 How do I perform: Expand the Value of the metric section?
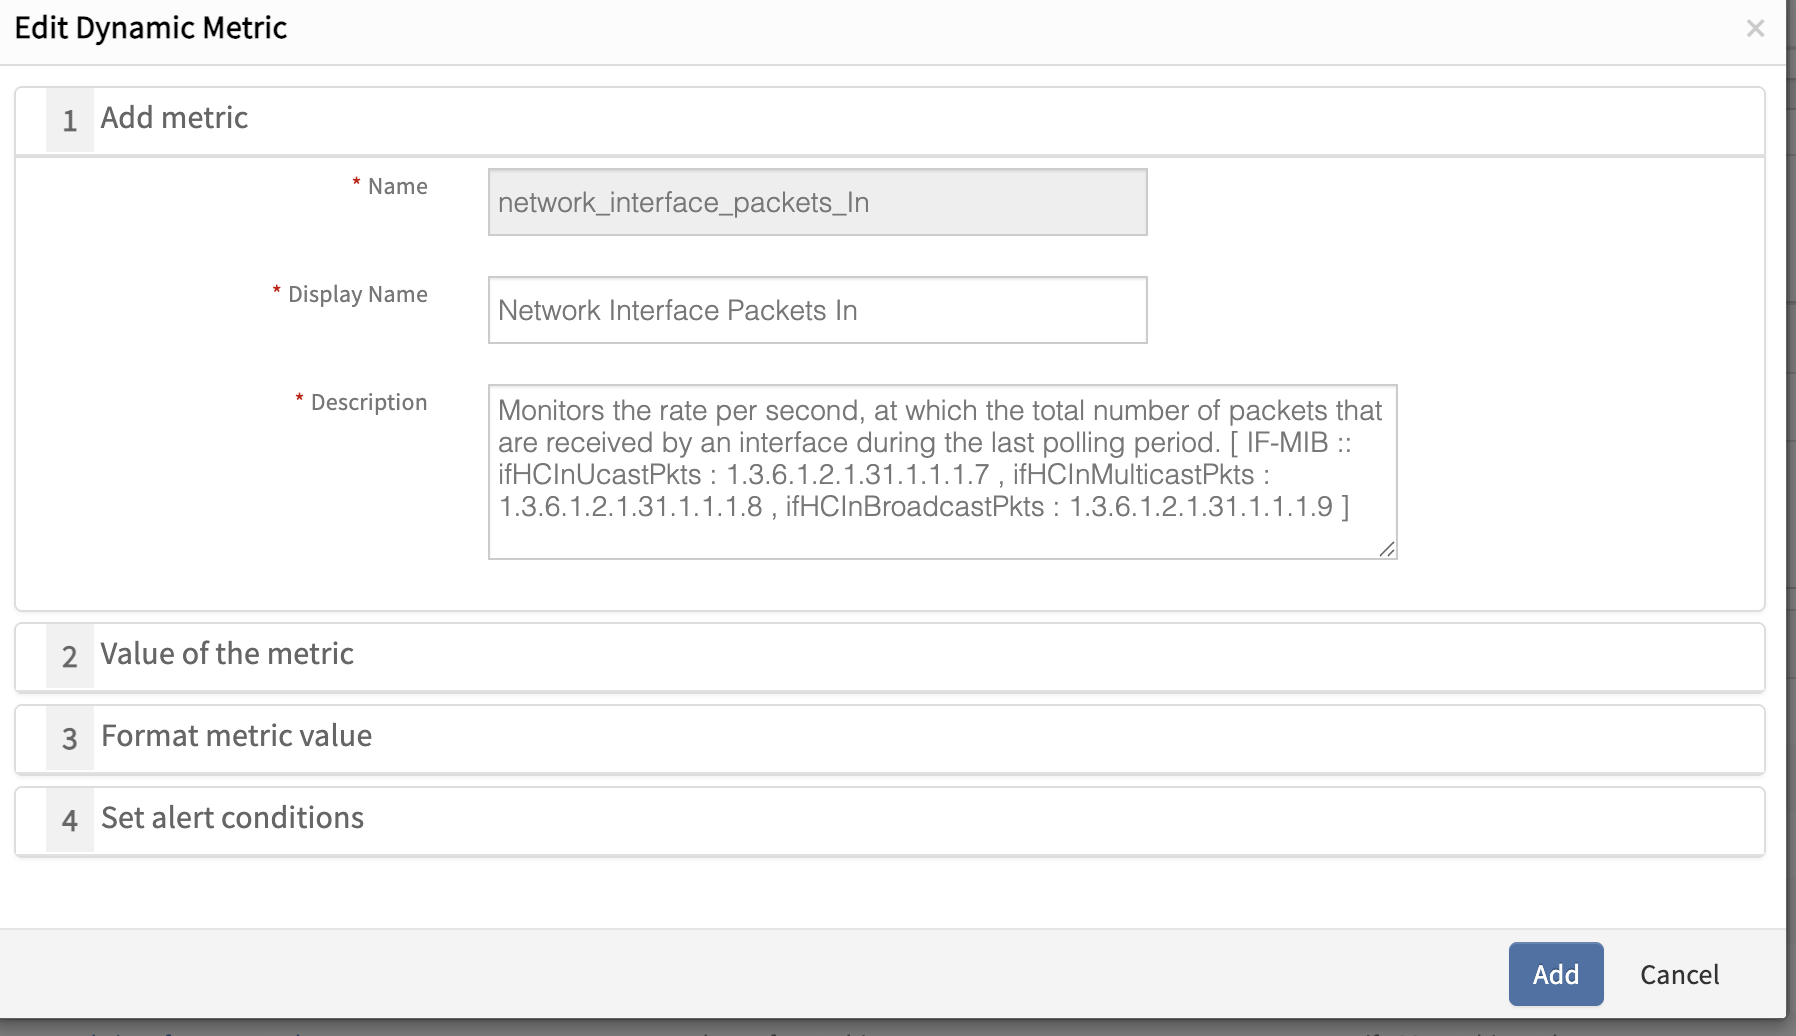click(227, 654)
